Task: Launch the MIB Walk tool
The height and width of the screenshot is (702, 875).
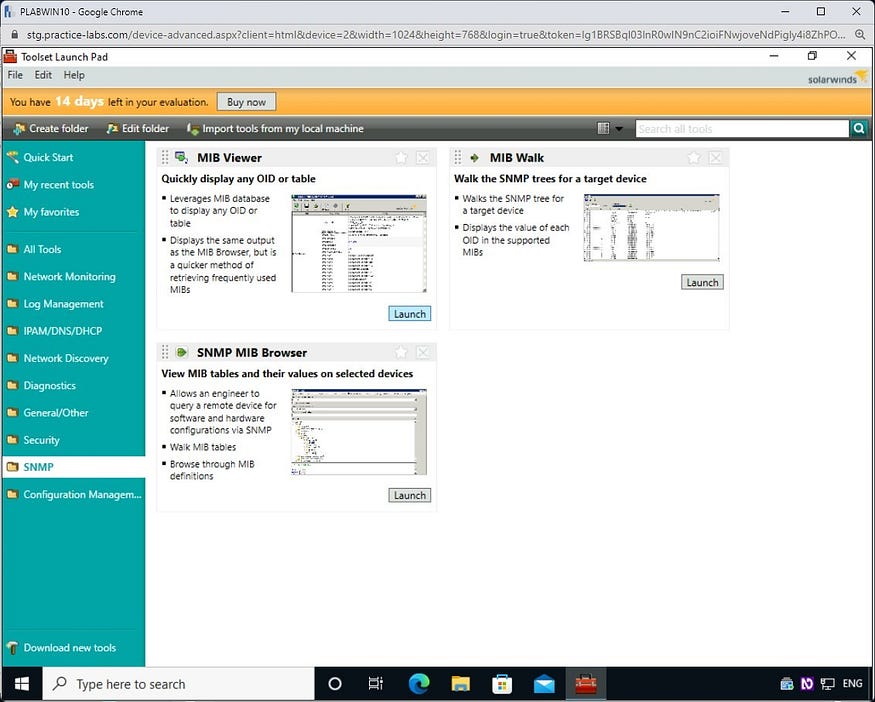Action: 702,282
